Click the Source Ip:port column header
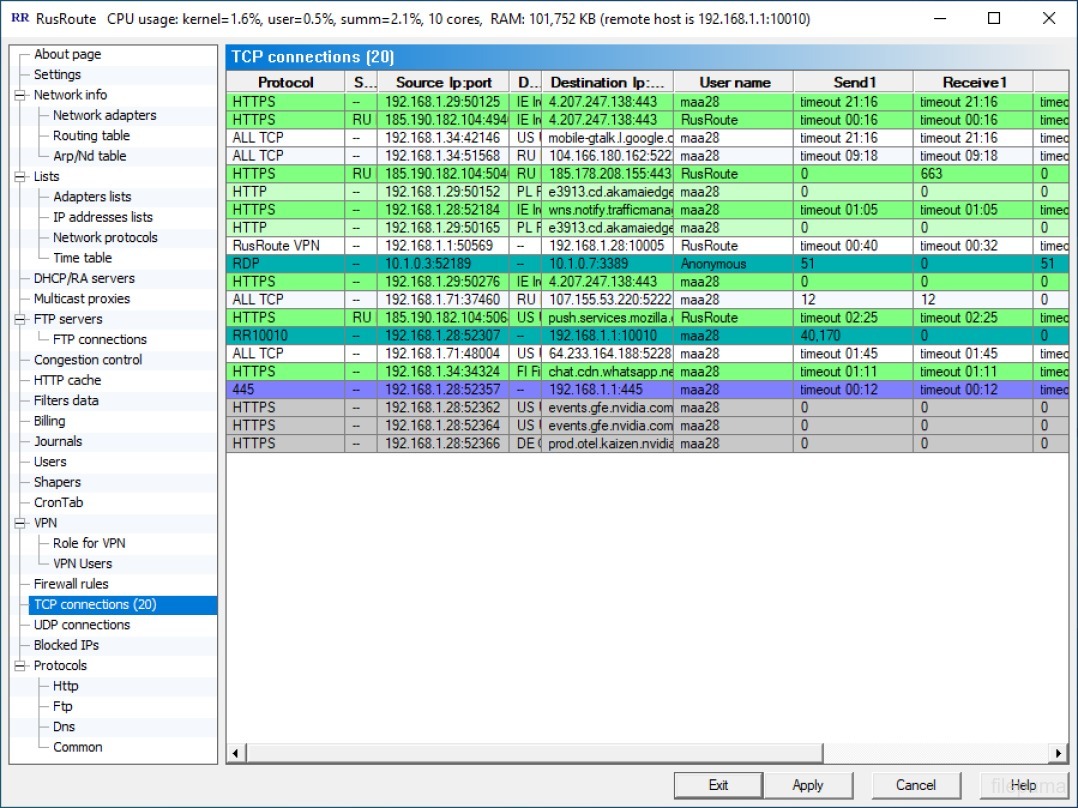The image size is (1078, 808). pos(443,83)
